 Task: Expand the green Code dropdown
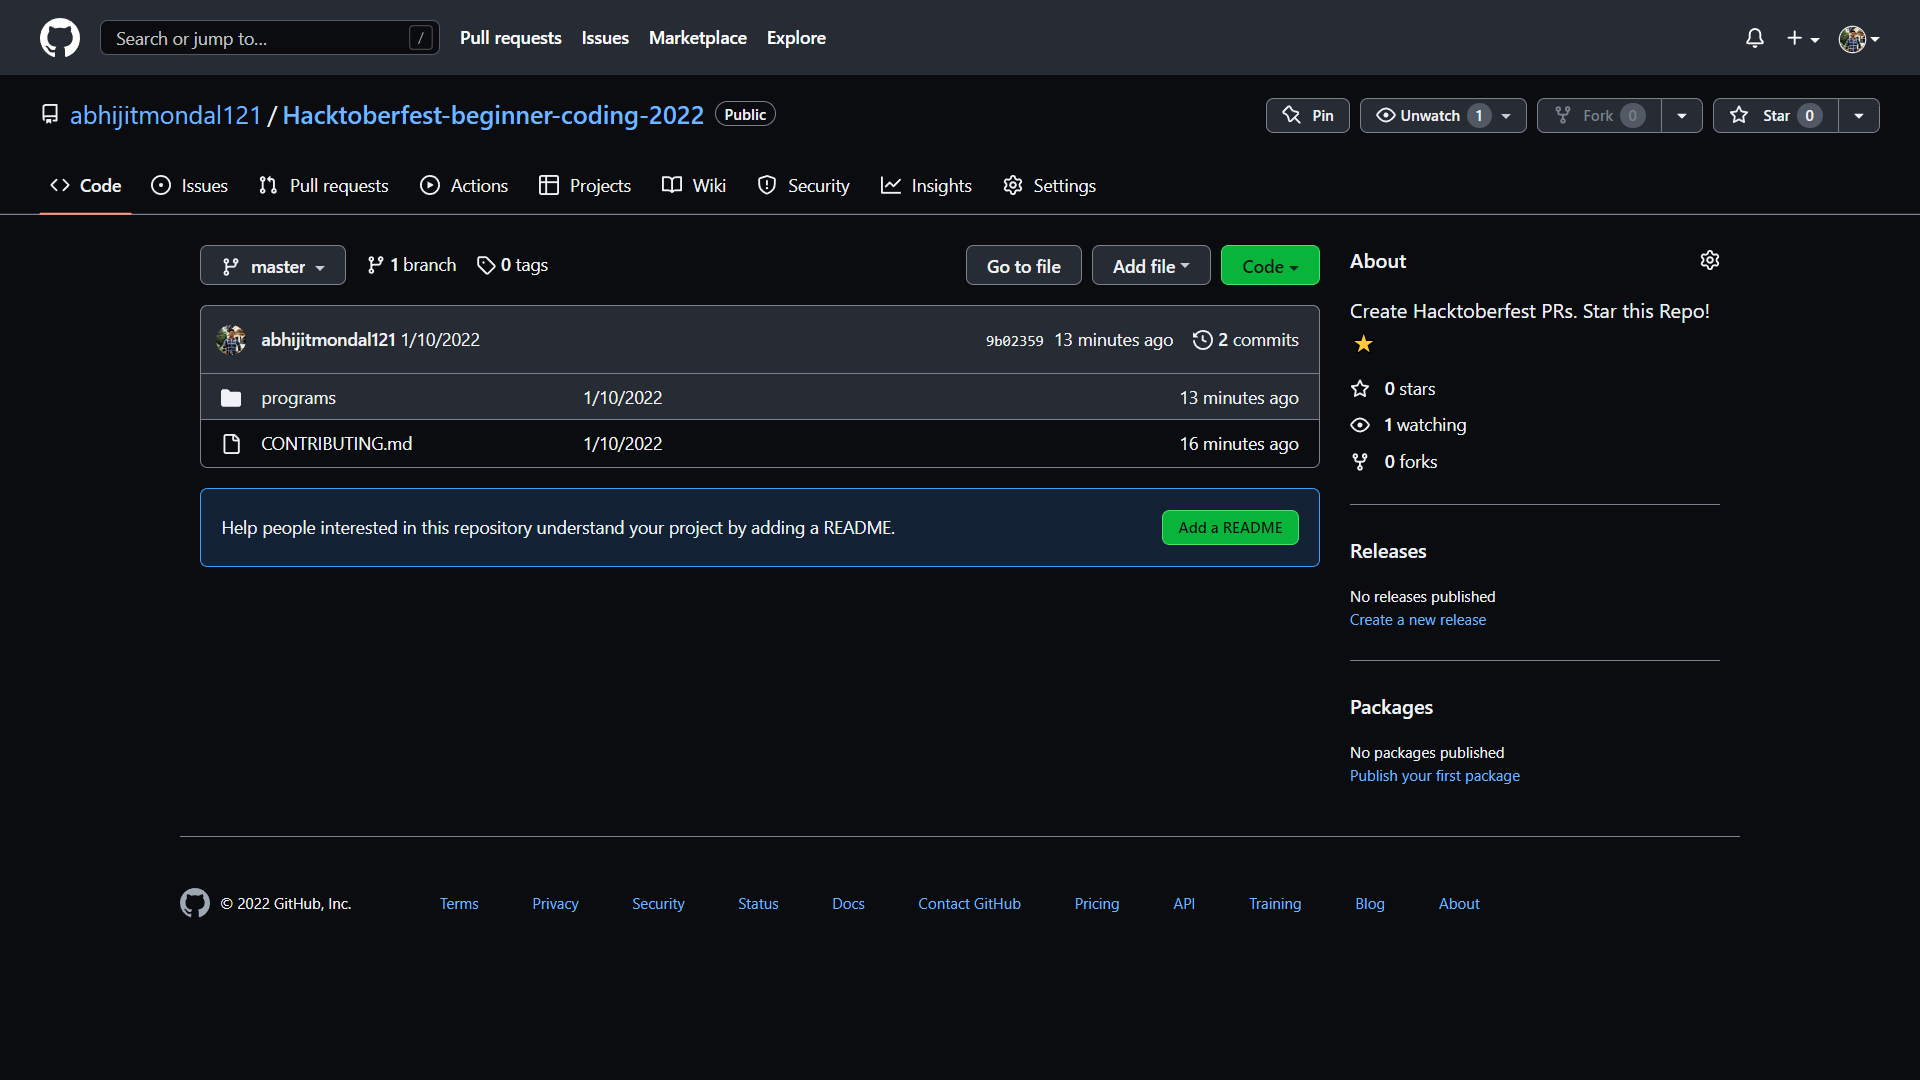coord(1269,266)
